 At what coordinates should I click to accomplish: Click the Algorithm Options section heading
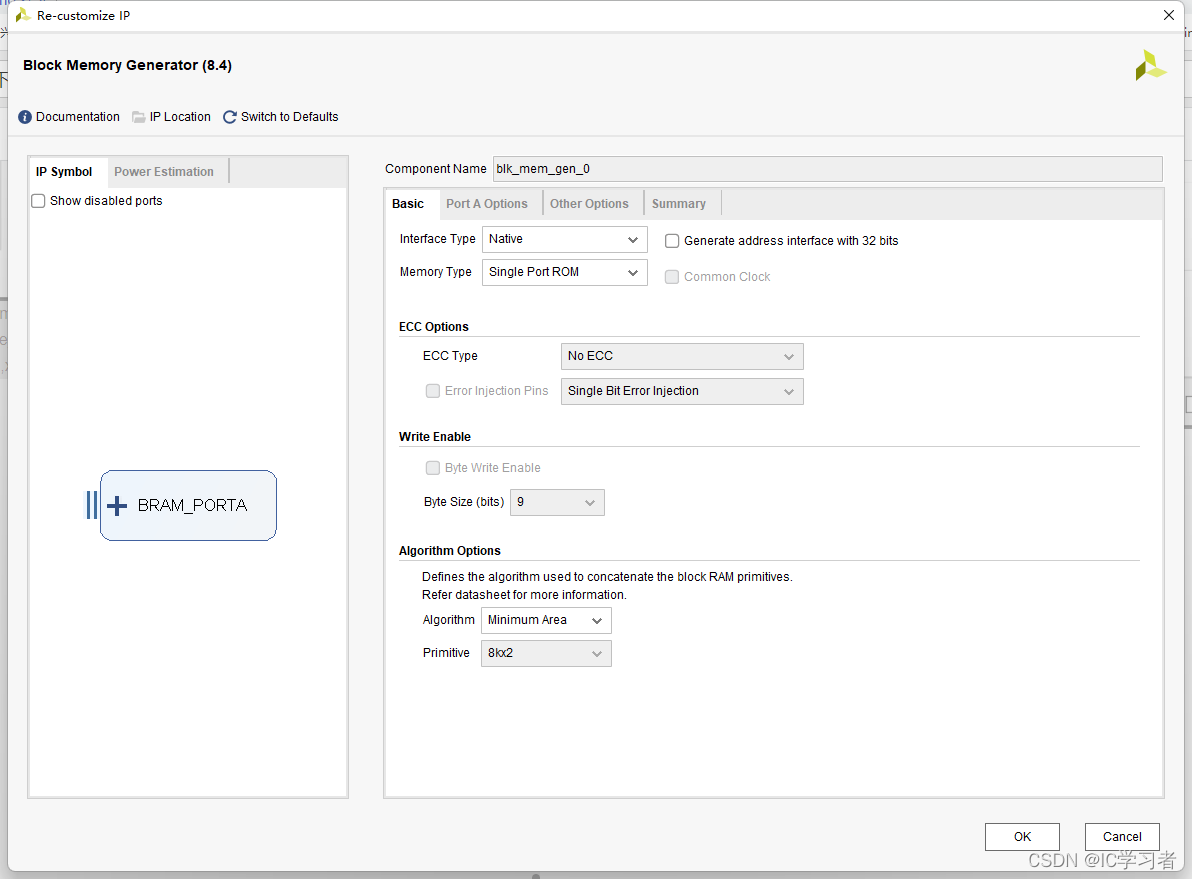click(x=450, y=551)
